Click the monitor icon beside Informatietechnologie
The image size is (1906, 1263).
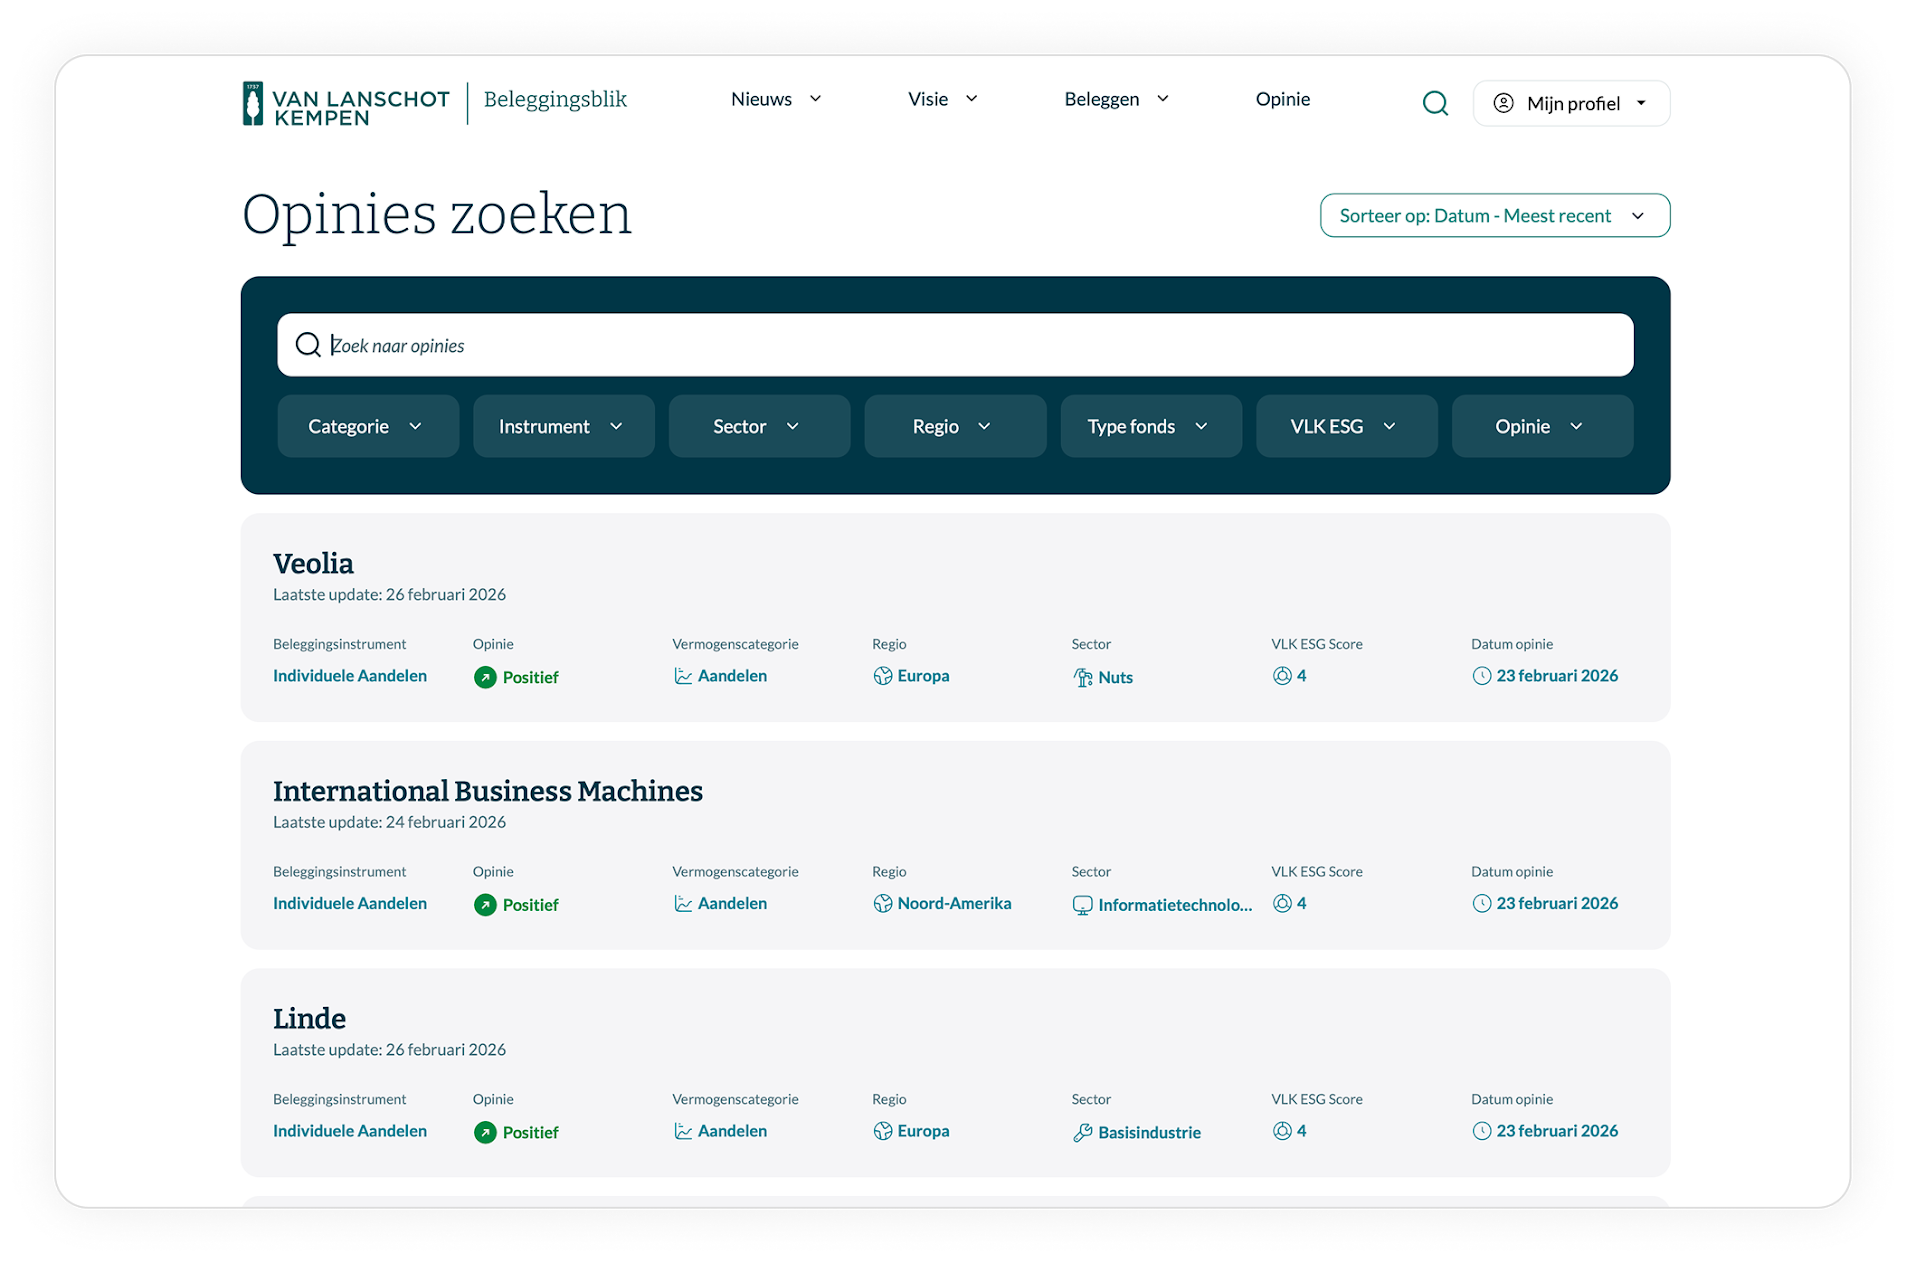1082,906
